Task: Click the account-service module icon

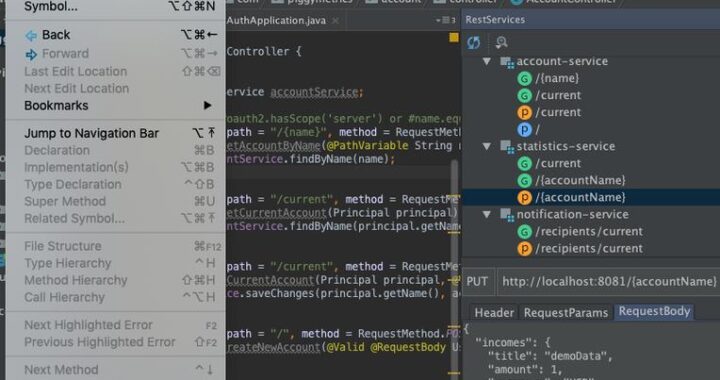Action: coord(507,62)
